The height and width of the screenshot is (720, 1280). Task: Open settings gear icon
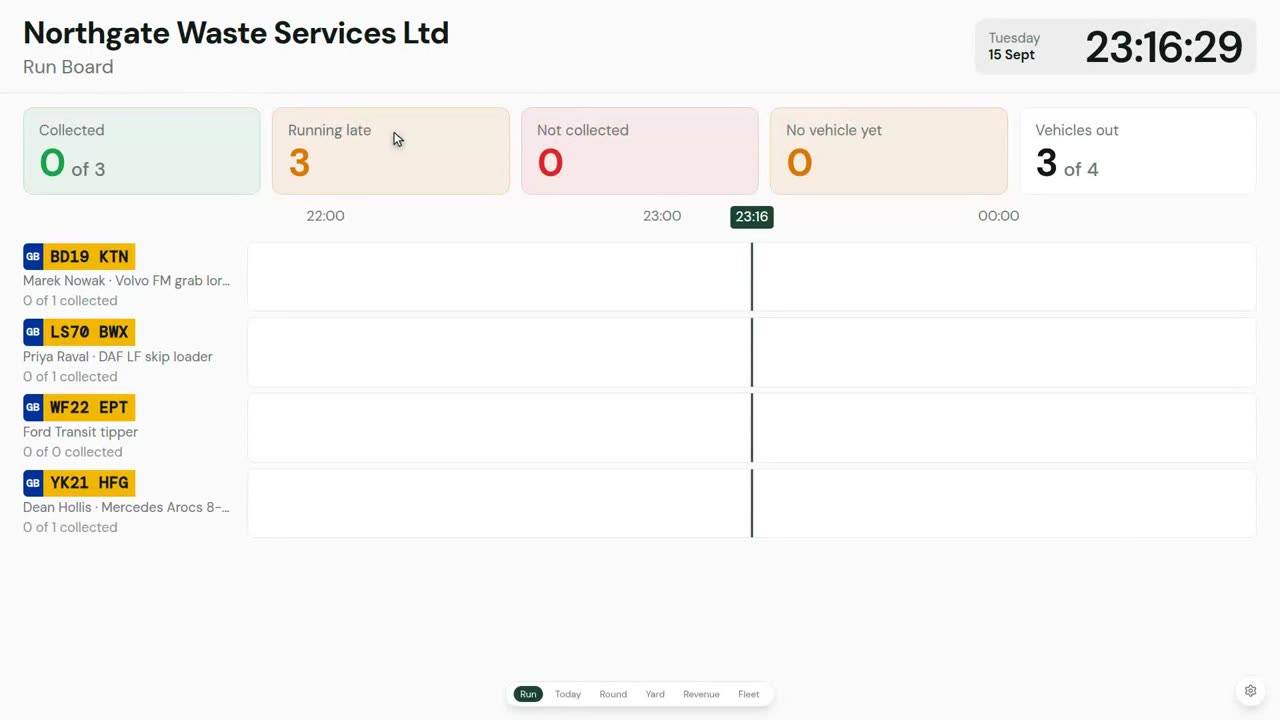pos(1250,691)
